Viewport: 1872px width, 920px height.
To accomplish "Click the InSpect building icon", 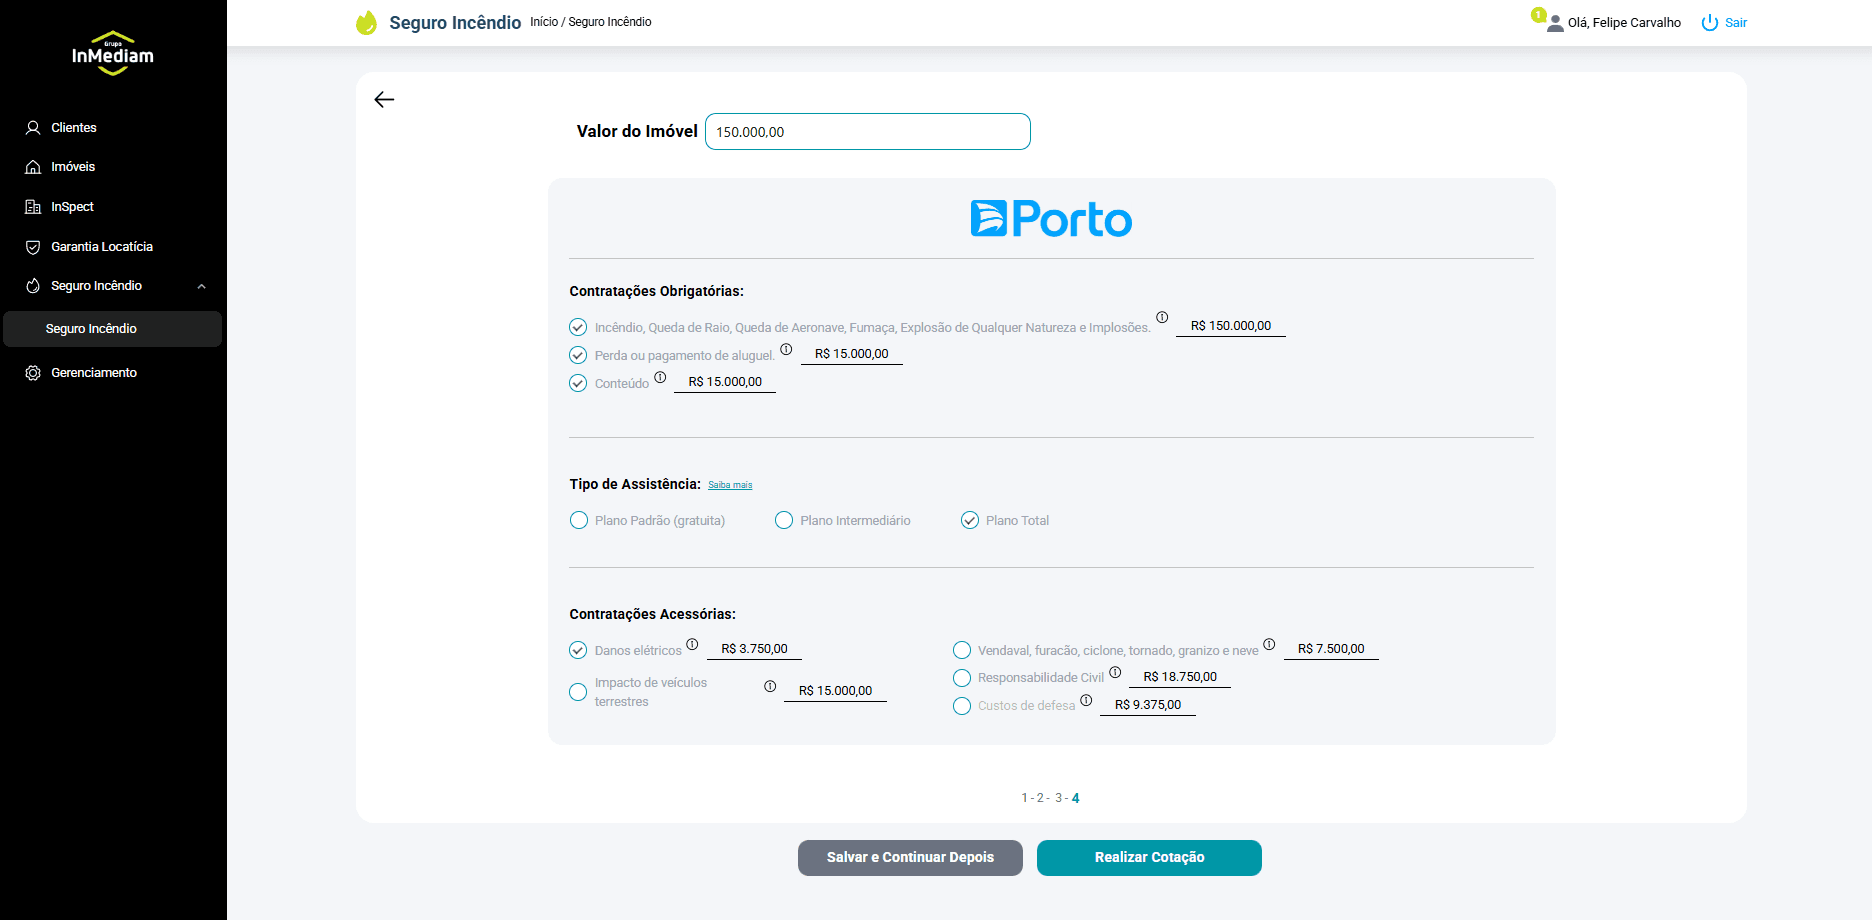I will (33, 207).
